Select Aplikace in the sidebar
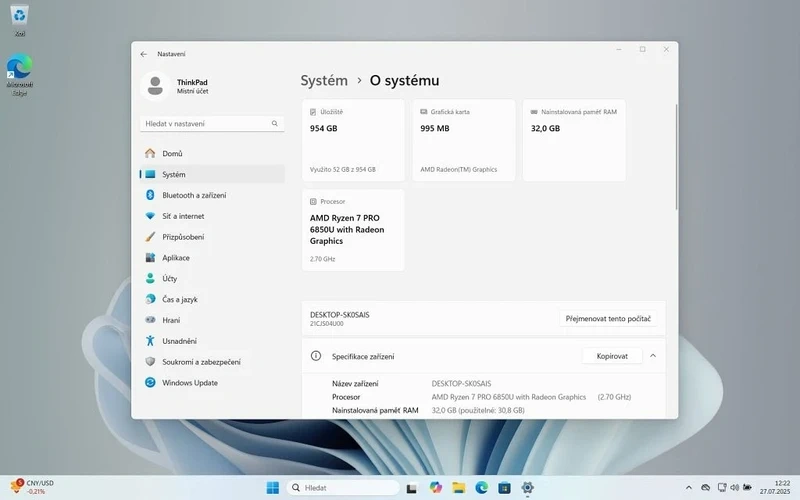This screenshot has height=500, width=800. pyautogui.click(x=176, y=258)
